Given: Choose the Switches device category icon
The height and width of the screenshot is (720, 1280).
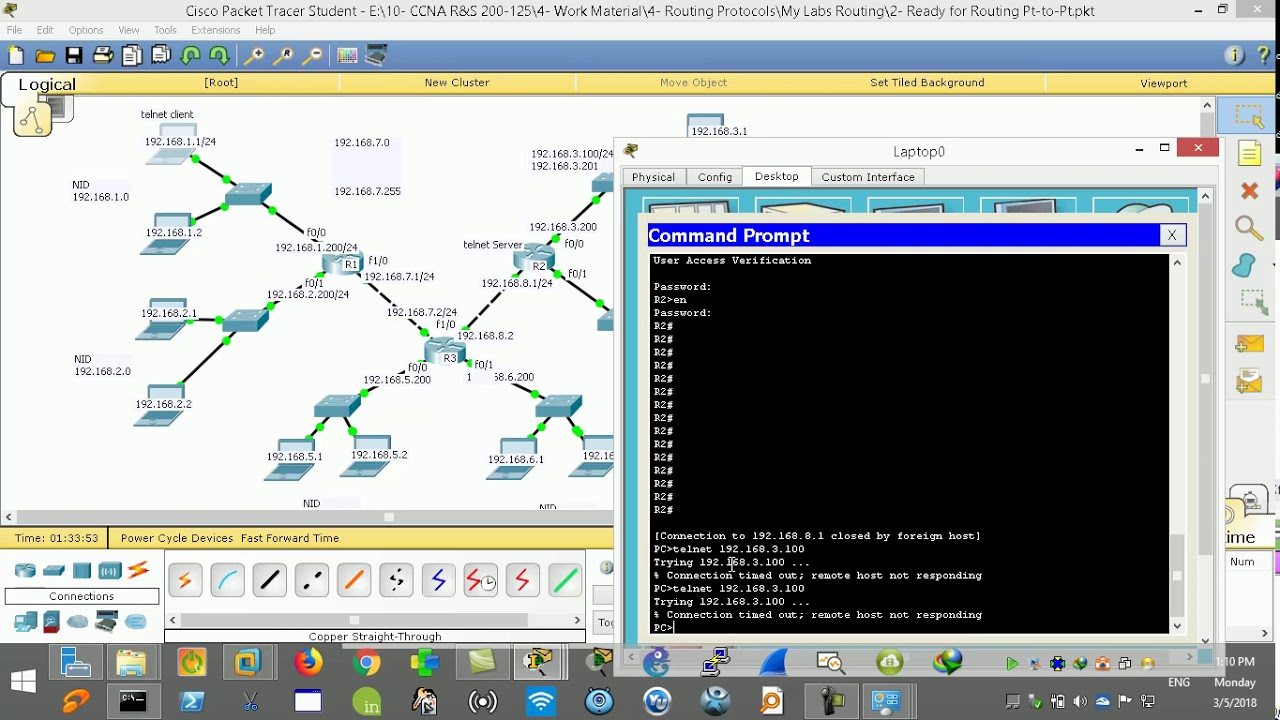Looking at the screenshot, I should pos(54,571).
